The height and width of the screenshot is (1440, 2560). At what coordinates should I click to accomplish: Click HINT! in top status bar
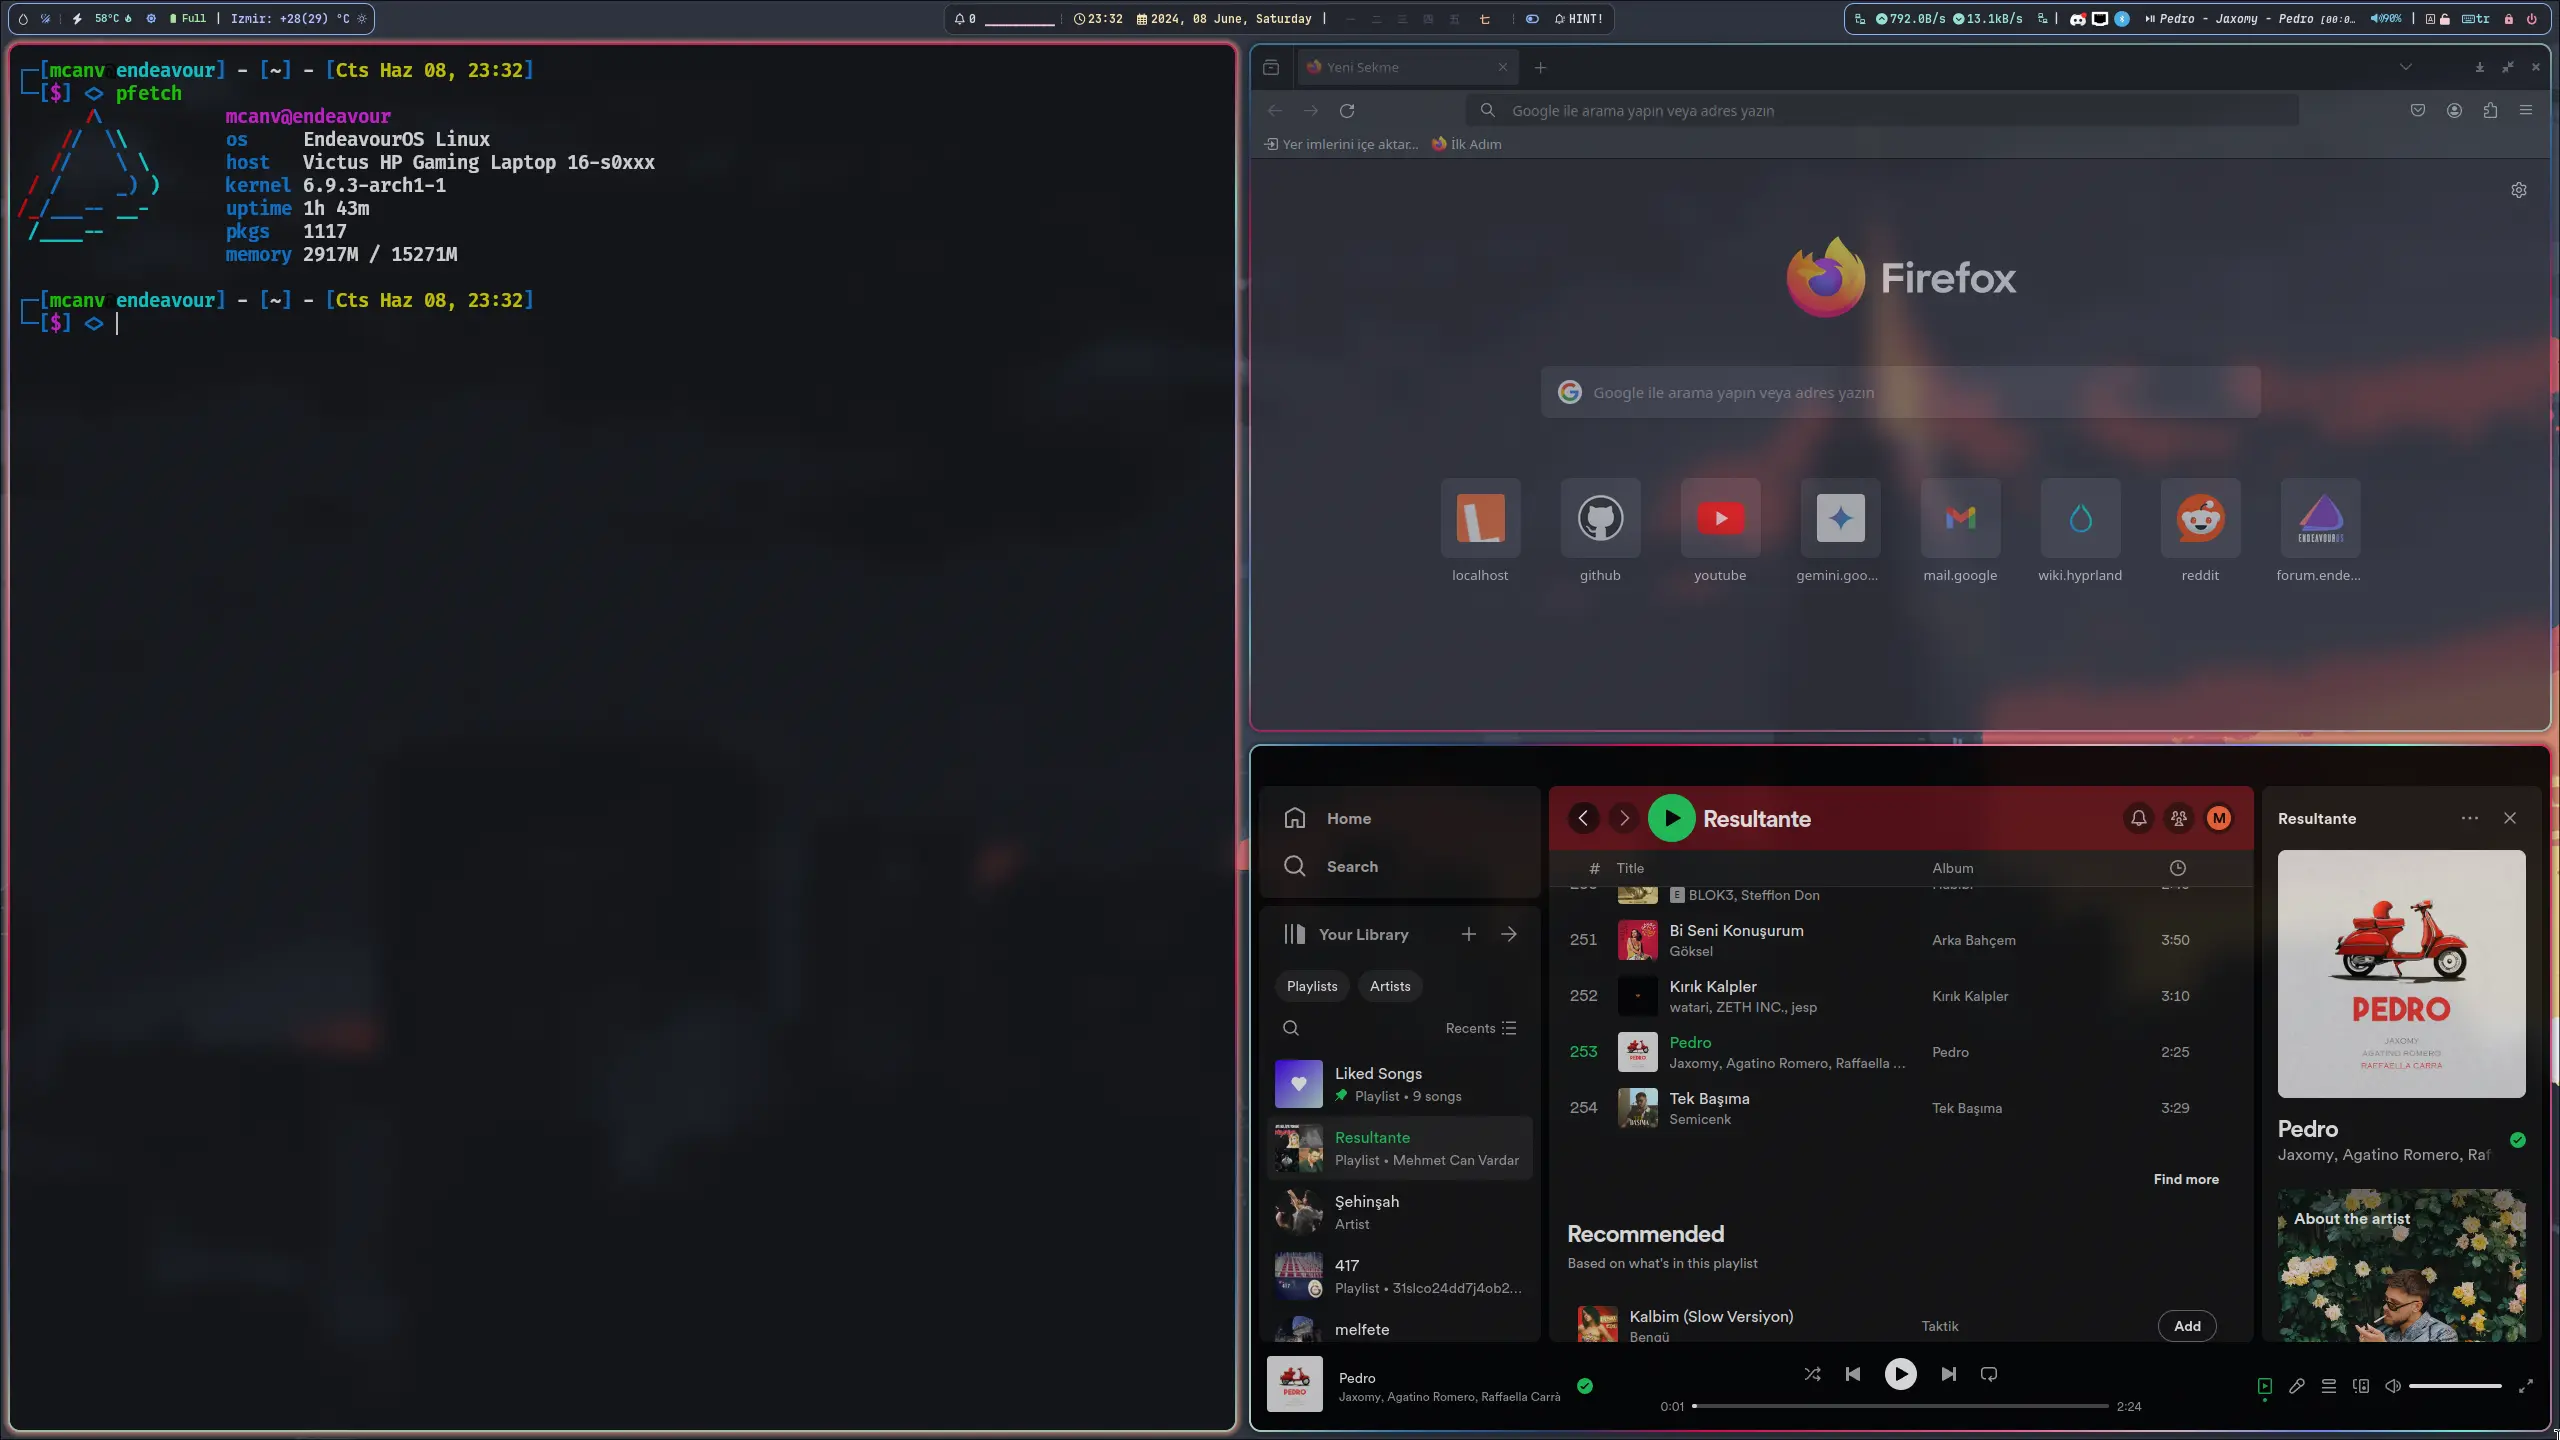tap(1579, 18)
